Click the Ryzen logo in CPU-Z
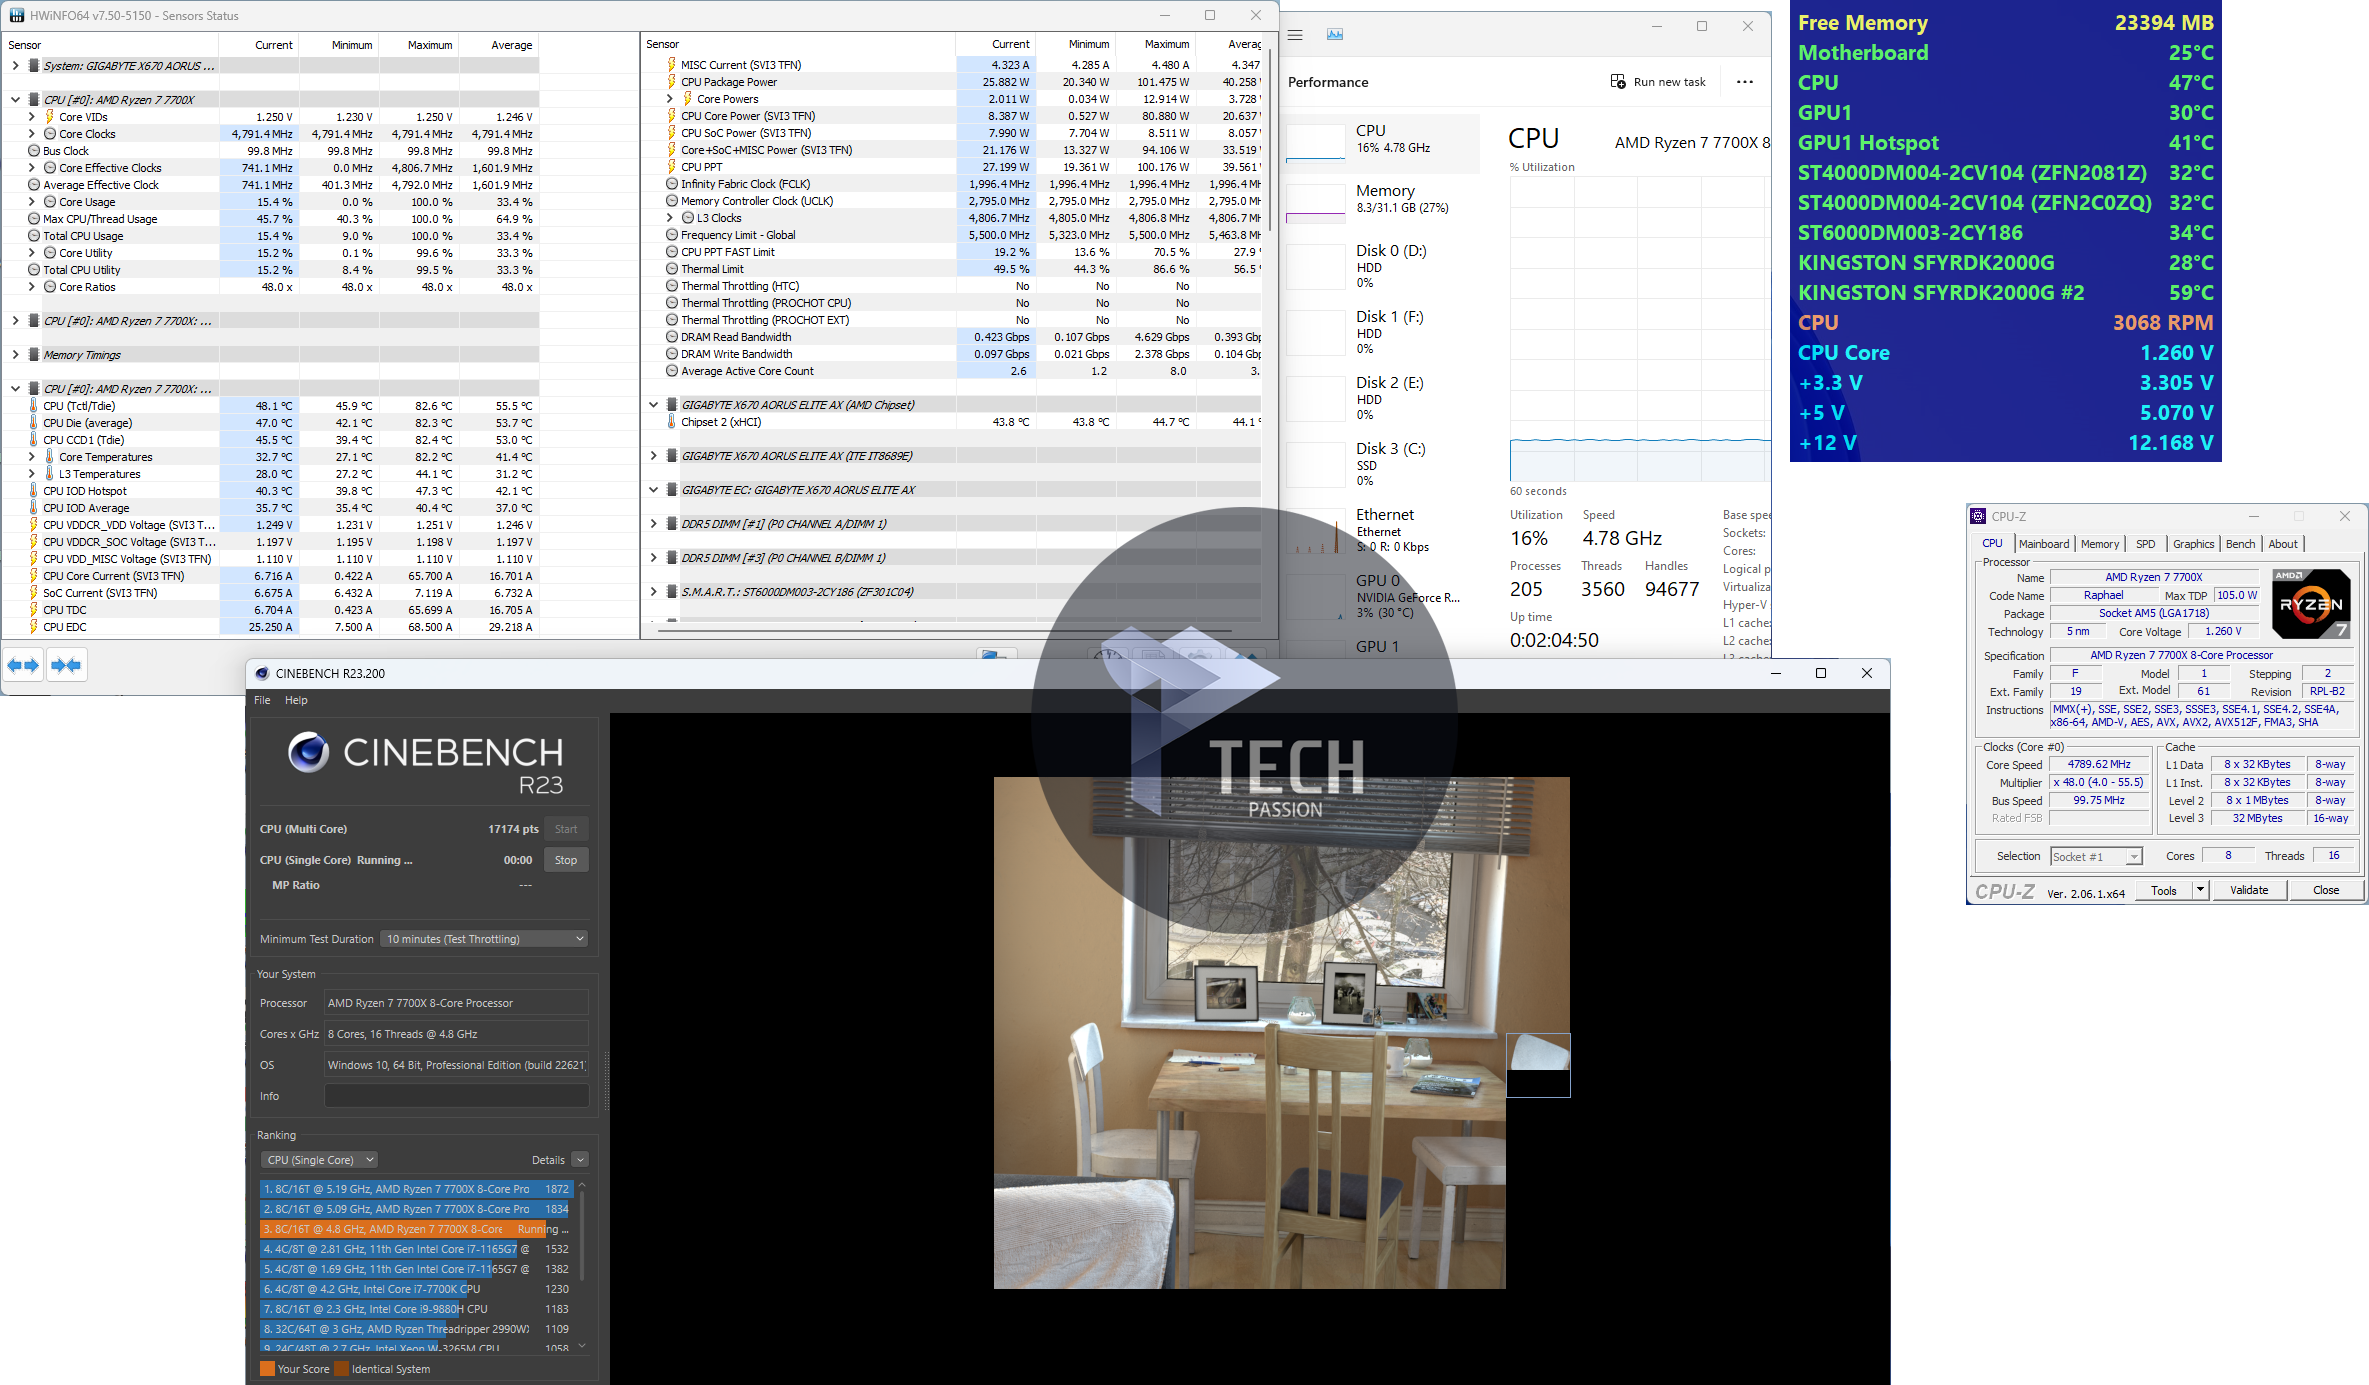This screenshot has height=1385, width=2369. [2310, 604]
